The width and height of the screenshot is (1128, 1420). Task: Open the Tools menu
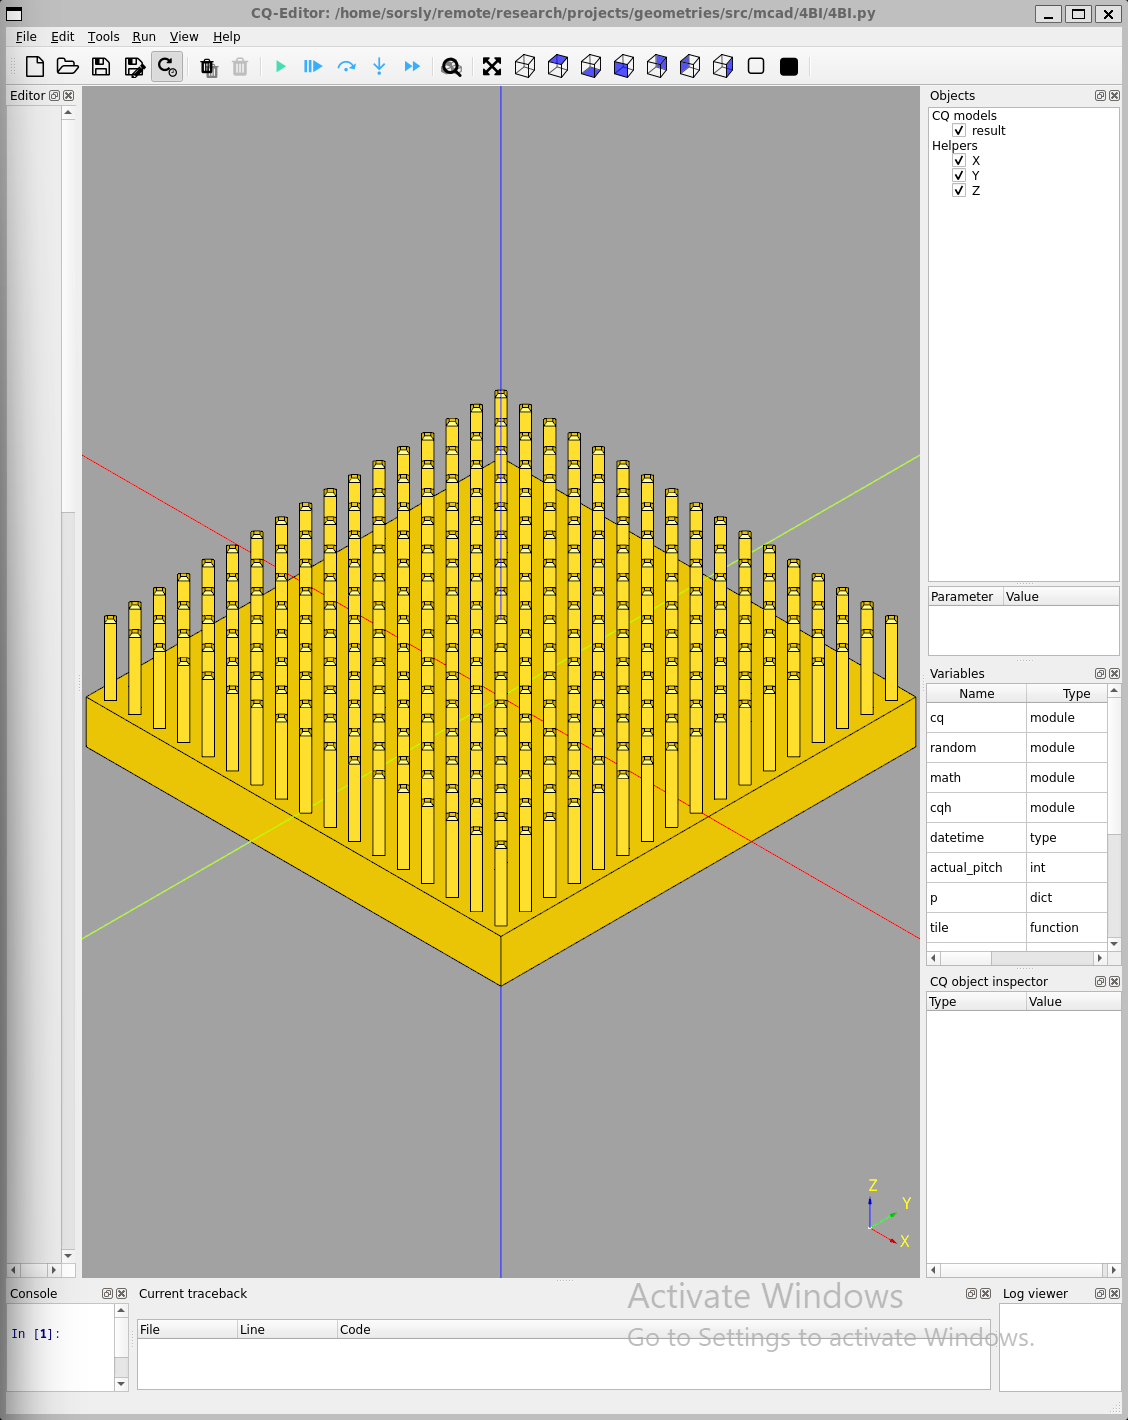[103, 37]
